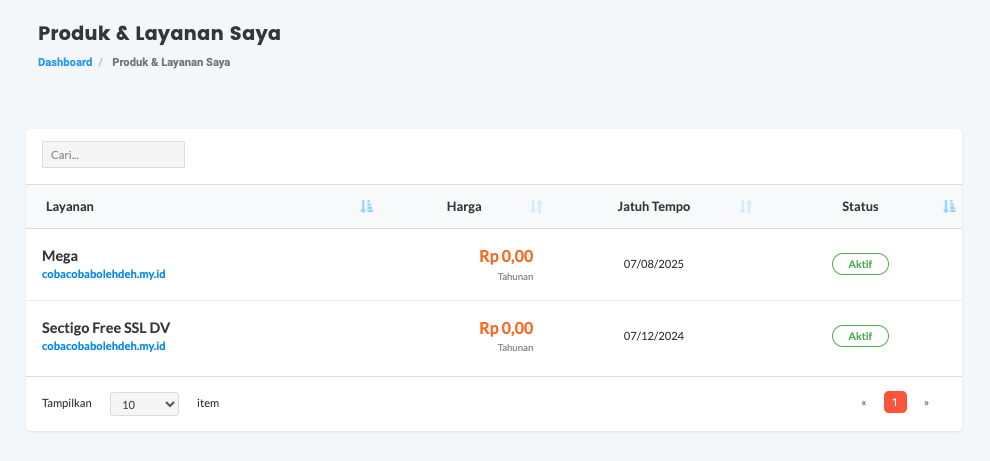This screenshot has width=990, height=461.
Task: Sort by Layanan column icon
Action: [366, 207]
